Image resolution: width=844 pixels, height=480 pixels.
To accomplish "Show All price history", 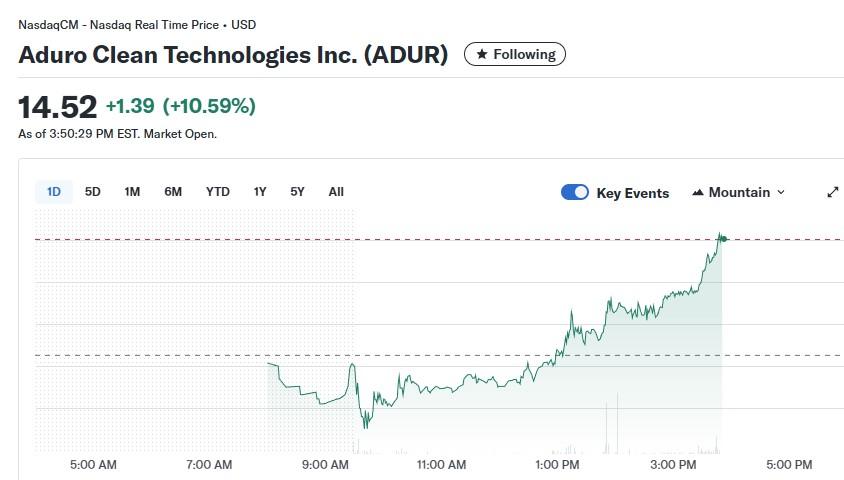I will (x=336, y=192).
